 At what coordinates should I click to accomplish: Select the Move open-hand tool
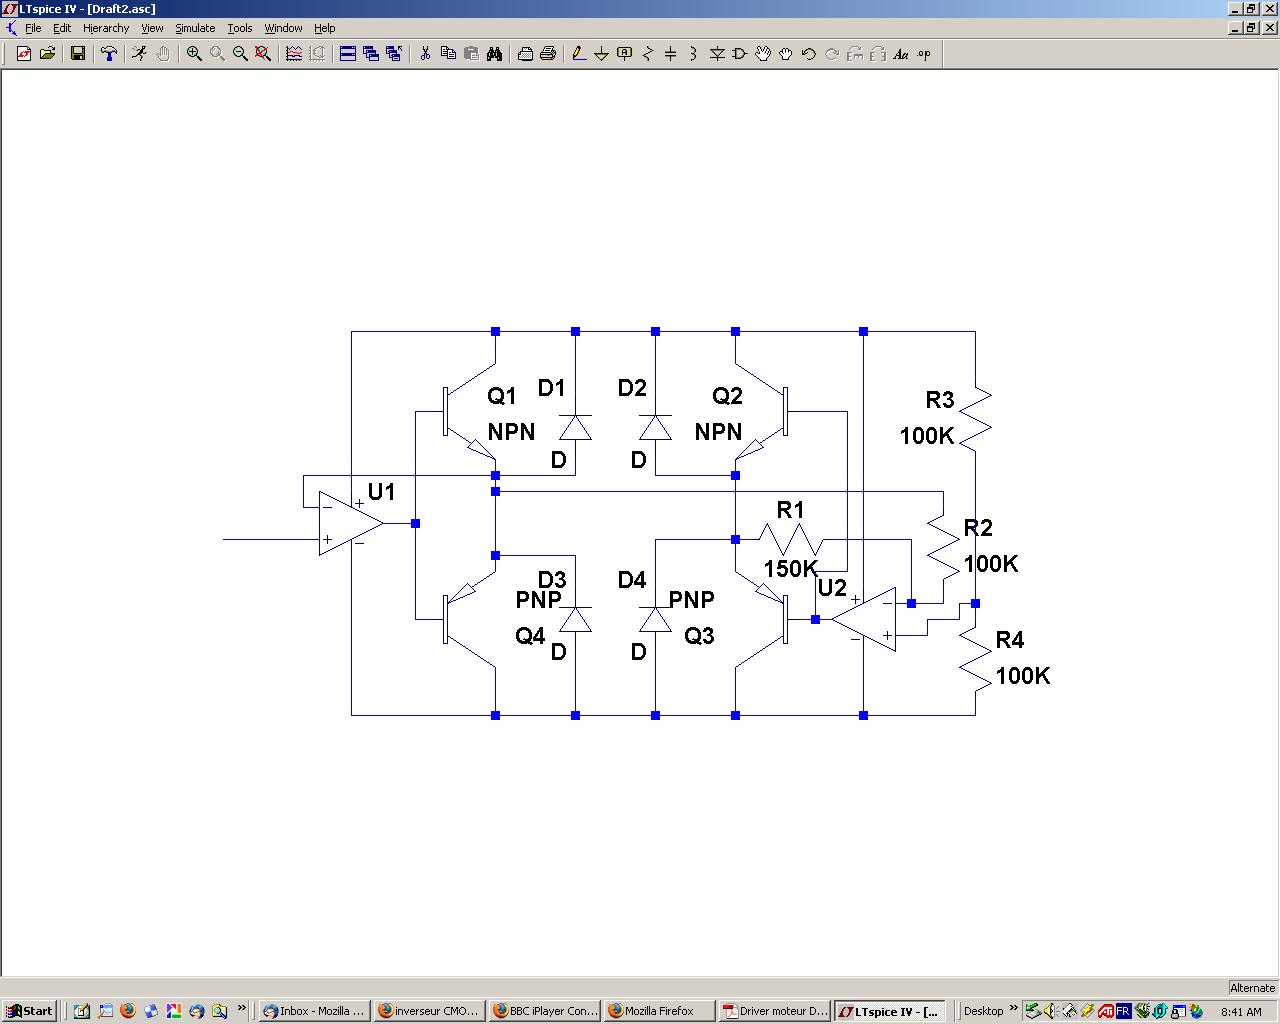[763, 54]
